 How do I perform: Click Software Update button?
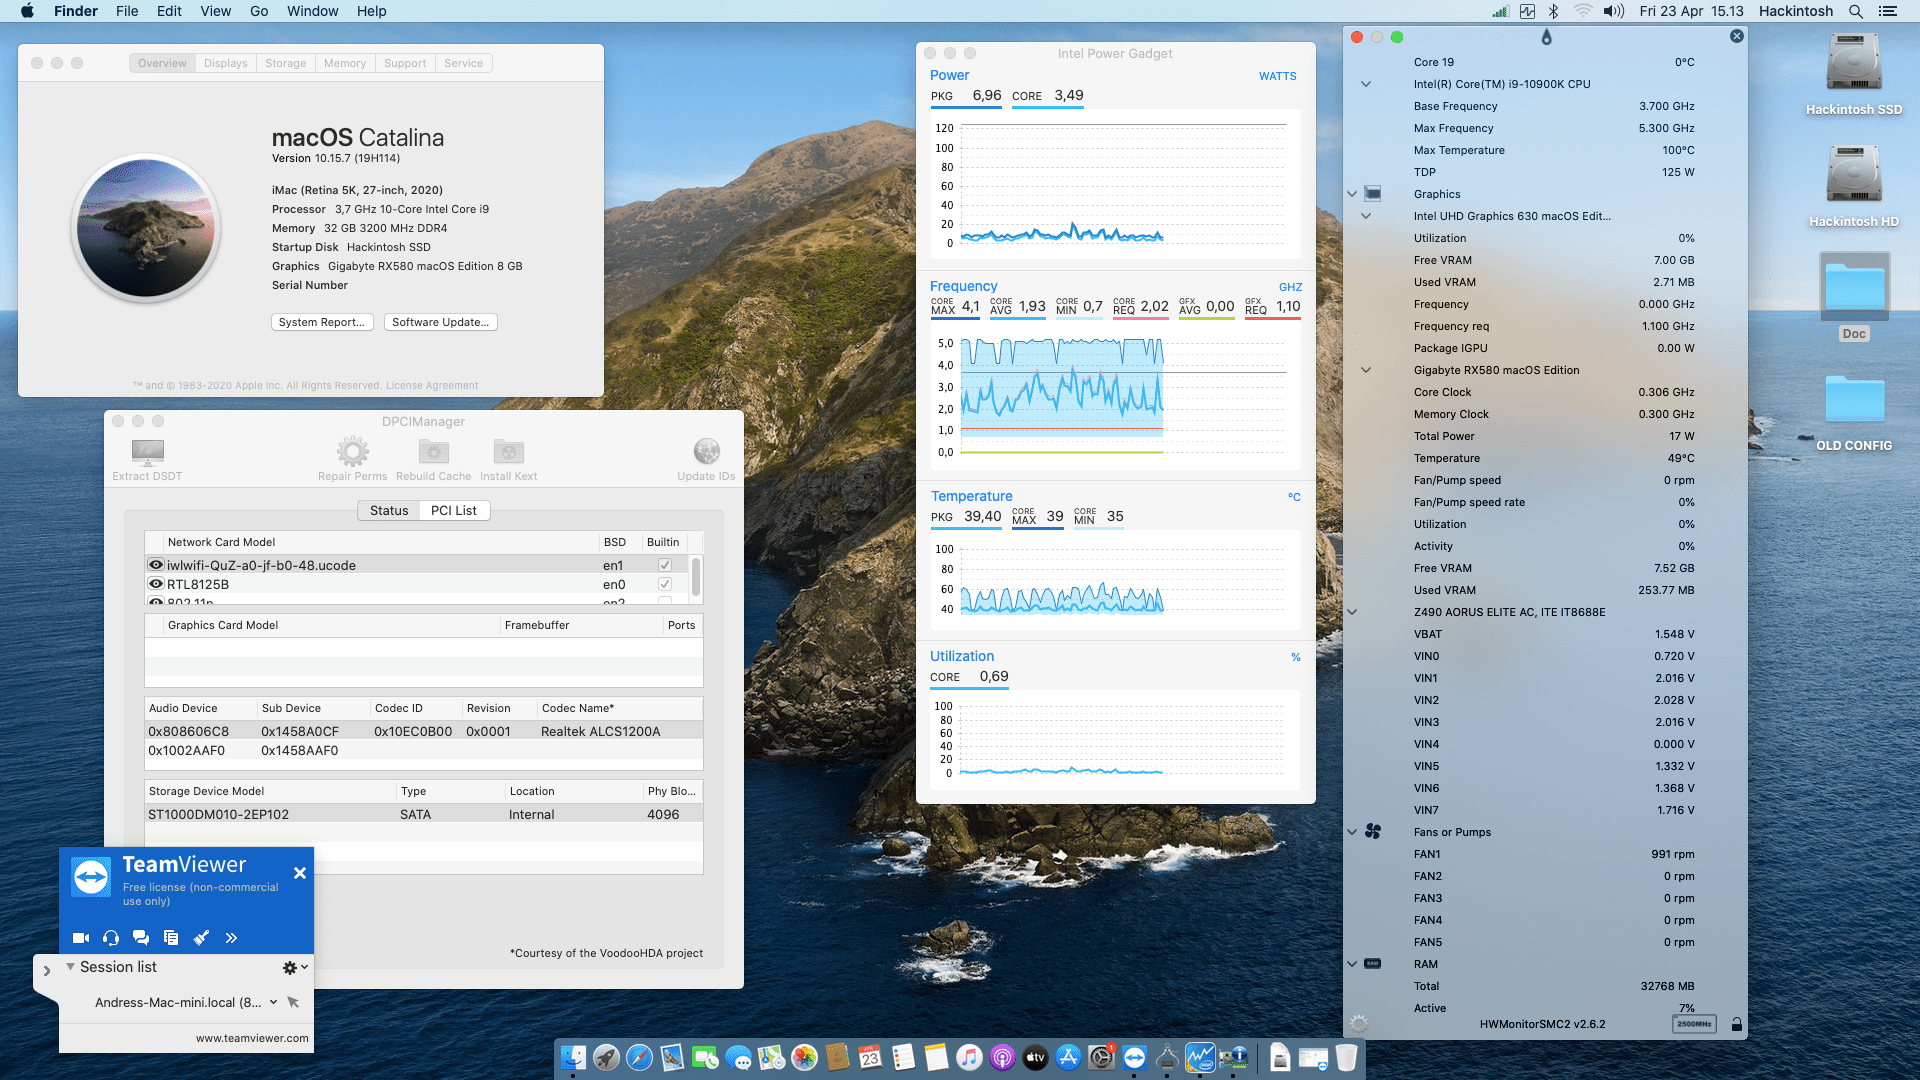coord(441,322)
